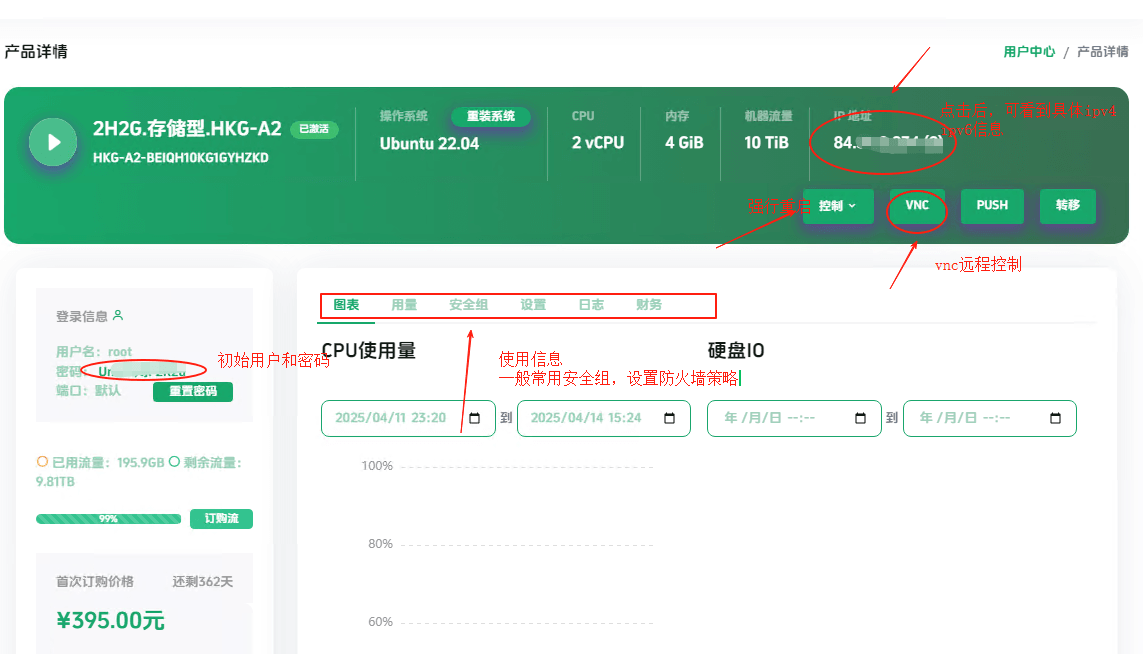
Task: Go to 用户中心 breadcrumb link
Action: coord(1029,52)
